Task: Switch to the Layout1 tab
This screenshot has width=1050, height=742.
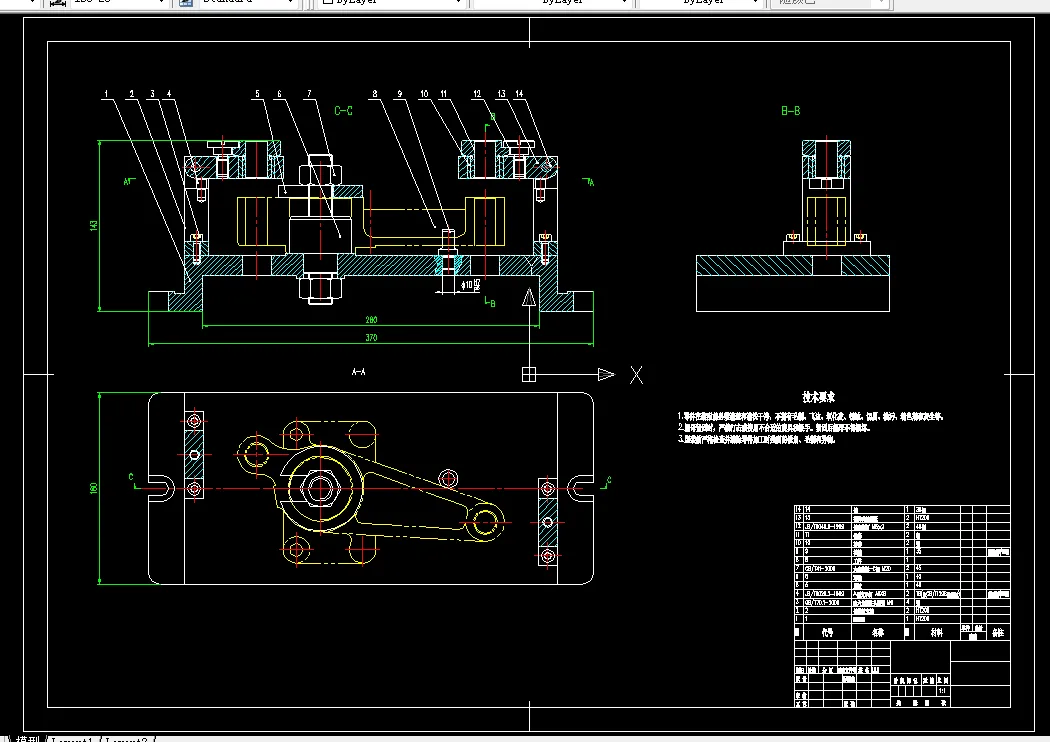Action: [x=72, y=739]
